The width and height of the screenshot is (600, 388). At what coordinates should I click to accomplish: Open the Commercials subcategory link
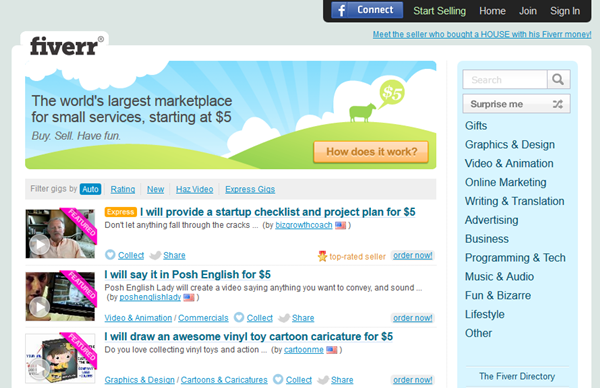203,318
